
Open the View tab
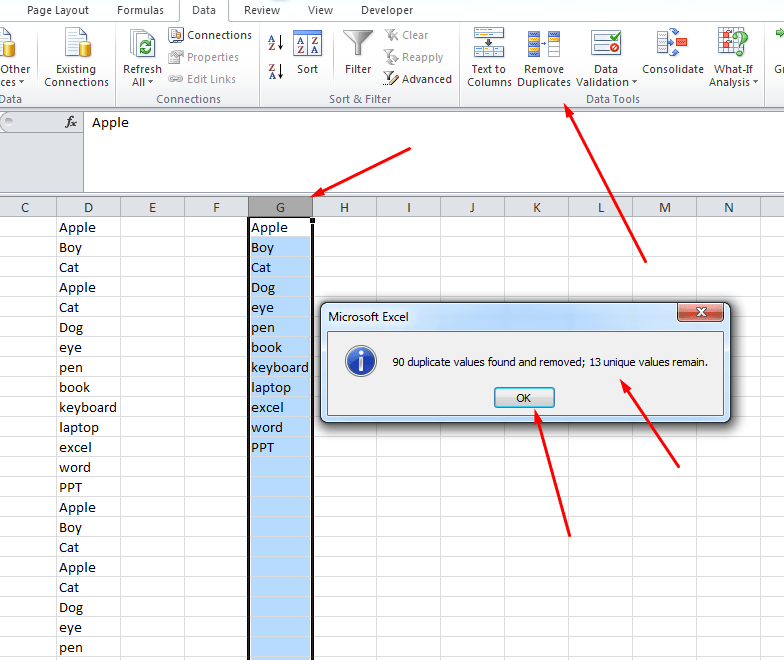[x=320, y=10]
